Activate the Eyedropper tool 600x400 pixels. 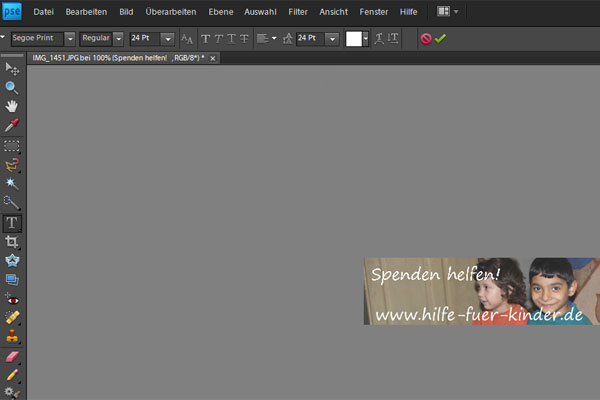pyautogui.click(x=12, y=125)
